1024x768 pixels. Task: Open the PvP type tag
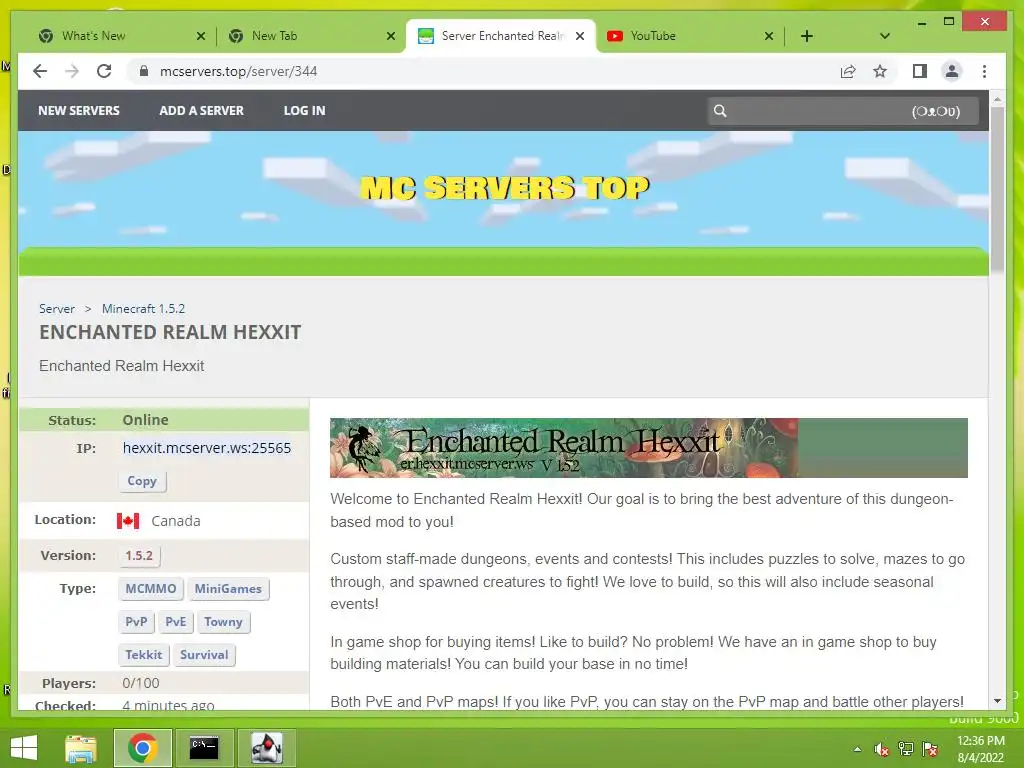point(136,622)
